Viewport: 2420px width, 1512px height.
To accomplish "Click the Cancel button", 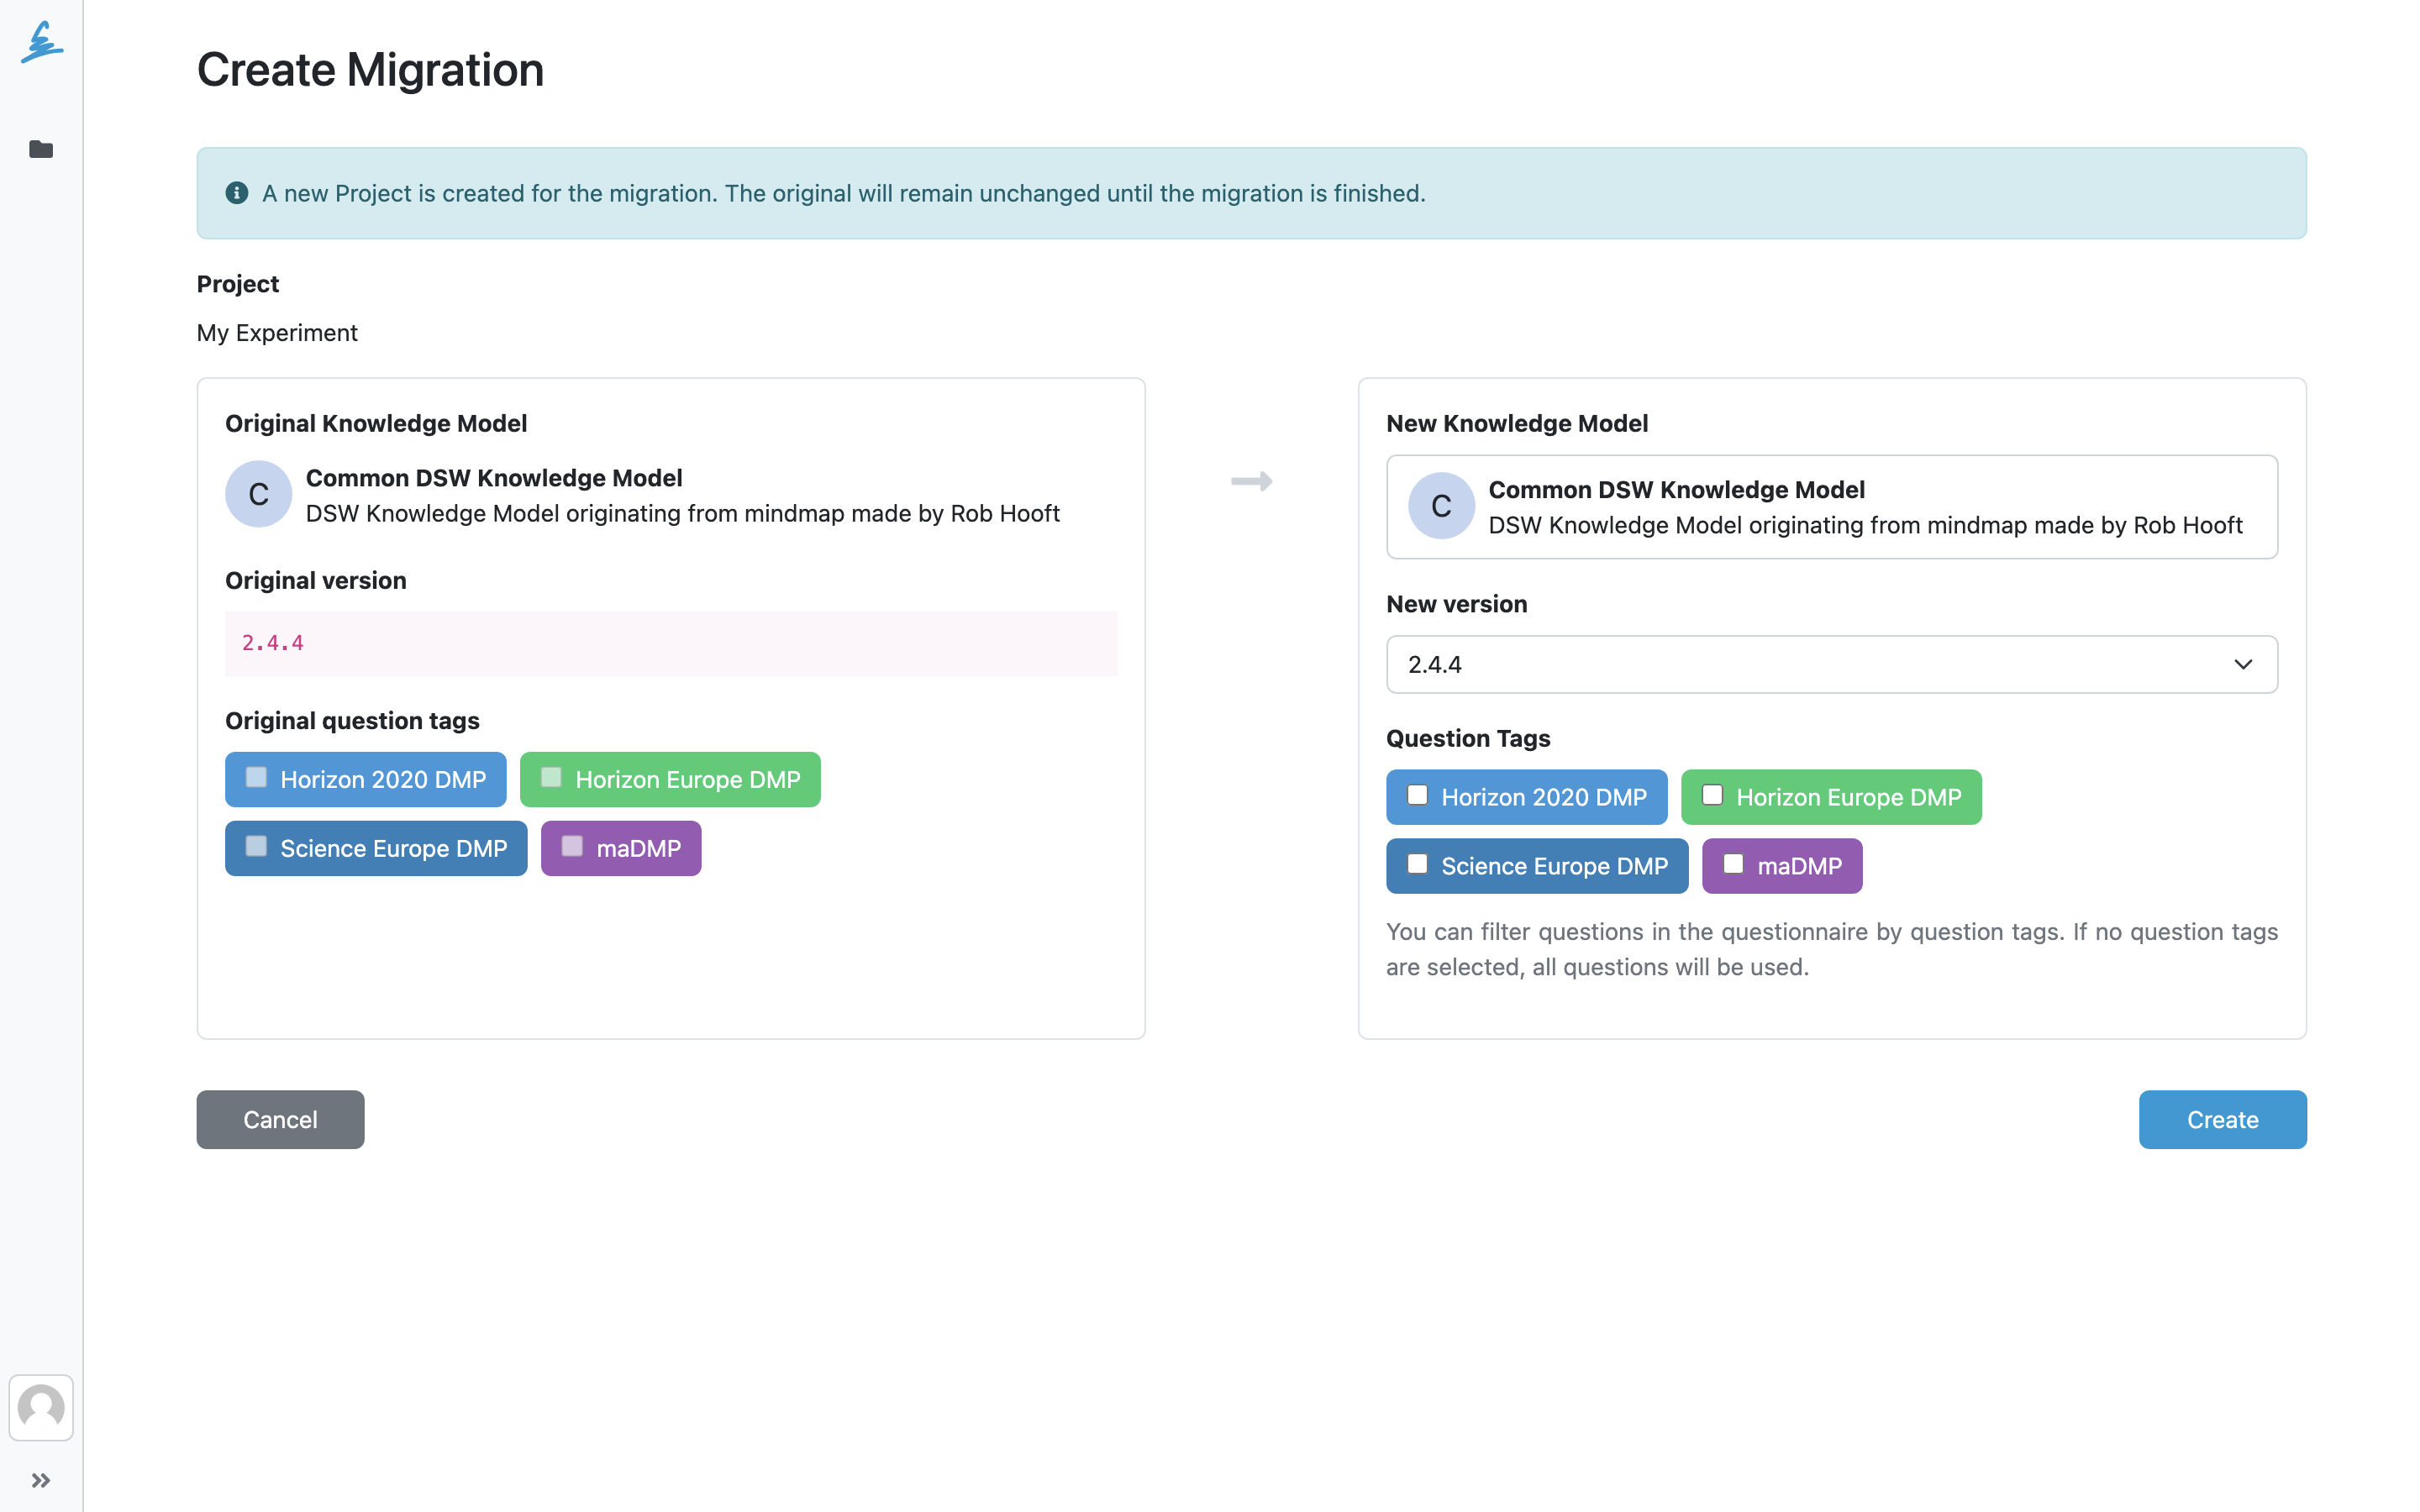I will tap(280, 1119).
